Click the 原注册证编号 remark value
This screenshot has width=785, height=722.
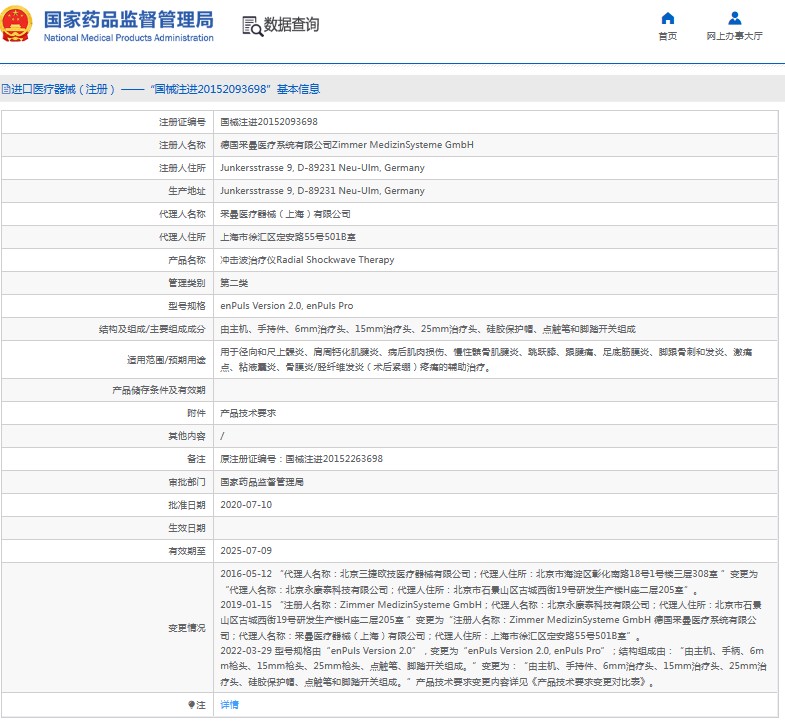pos(301,459)
